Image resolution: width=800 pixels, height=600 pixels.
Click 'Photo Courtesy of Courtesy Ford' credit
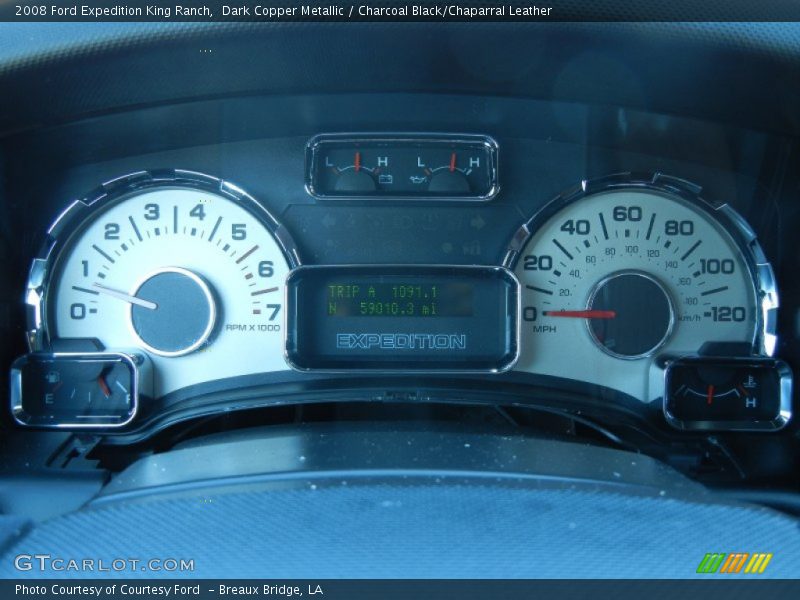coord(108,590)
